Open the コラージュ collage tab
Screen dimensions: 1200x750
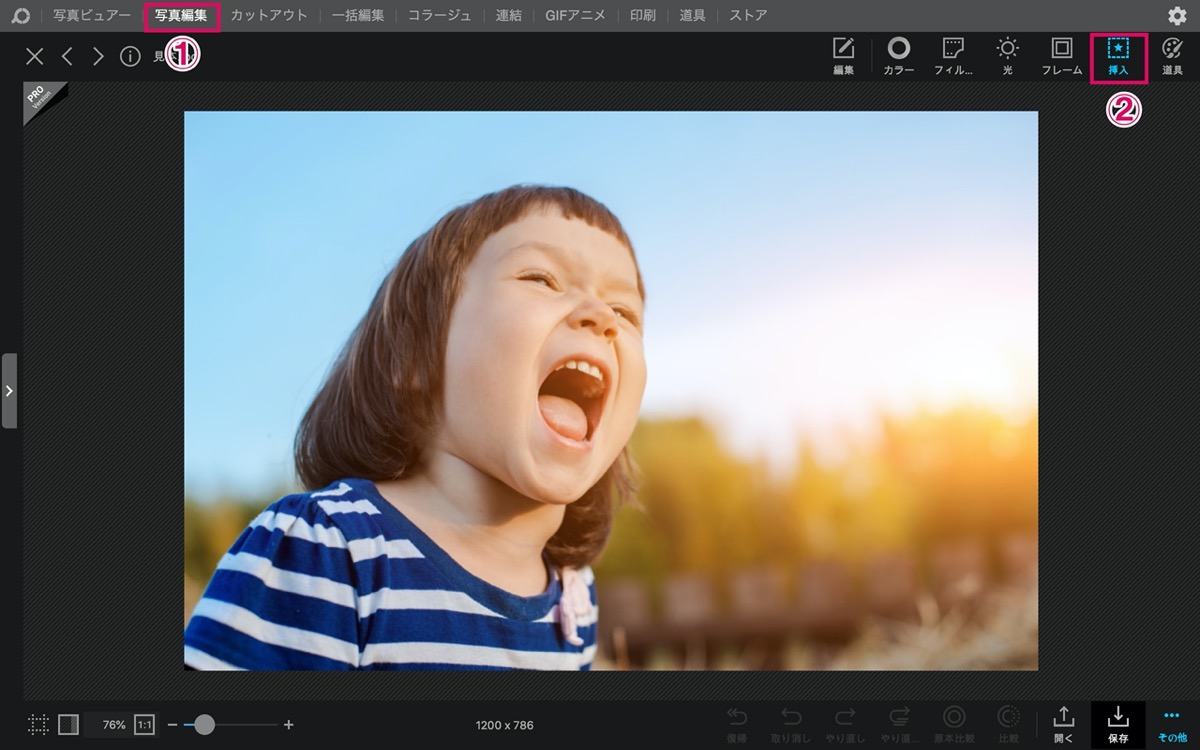pyautogui.click(x=440, y=16)
